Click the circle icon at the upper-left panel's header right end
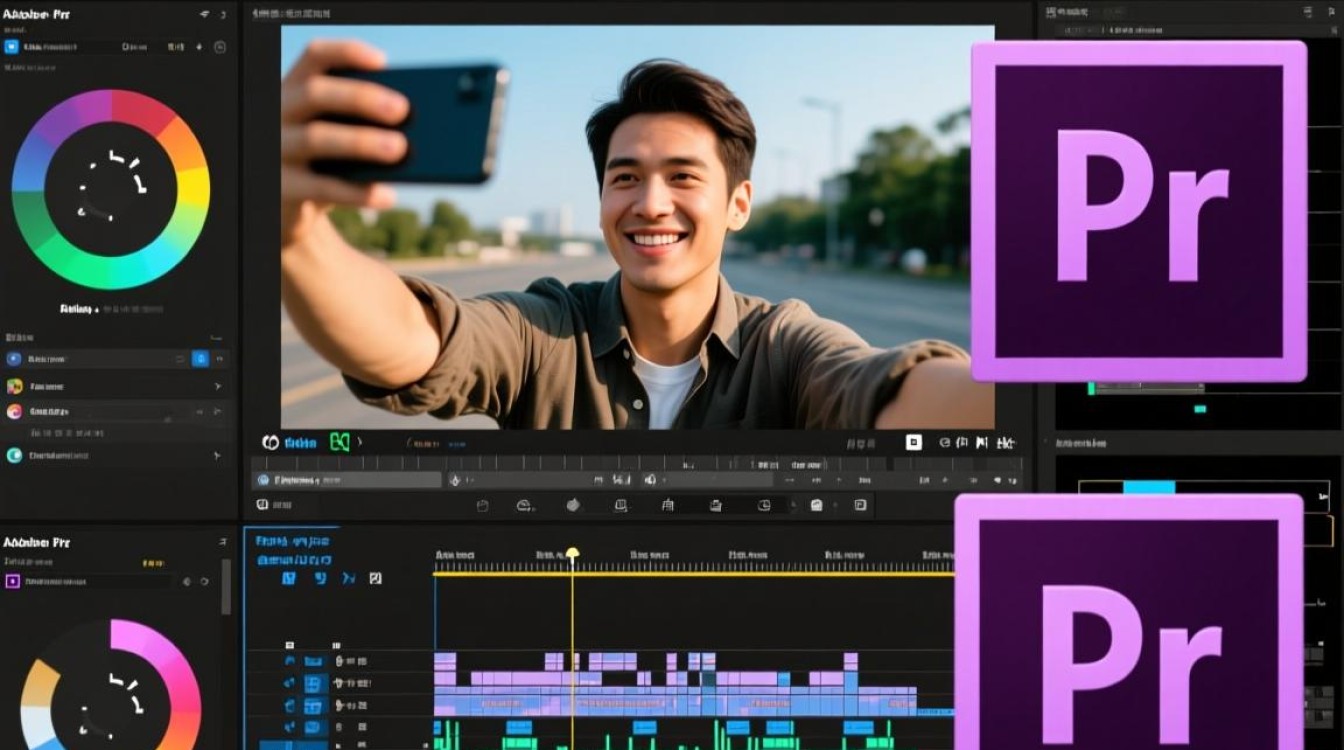Viewport: 1344px width, 750px height. click(x=220, y=47)
